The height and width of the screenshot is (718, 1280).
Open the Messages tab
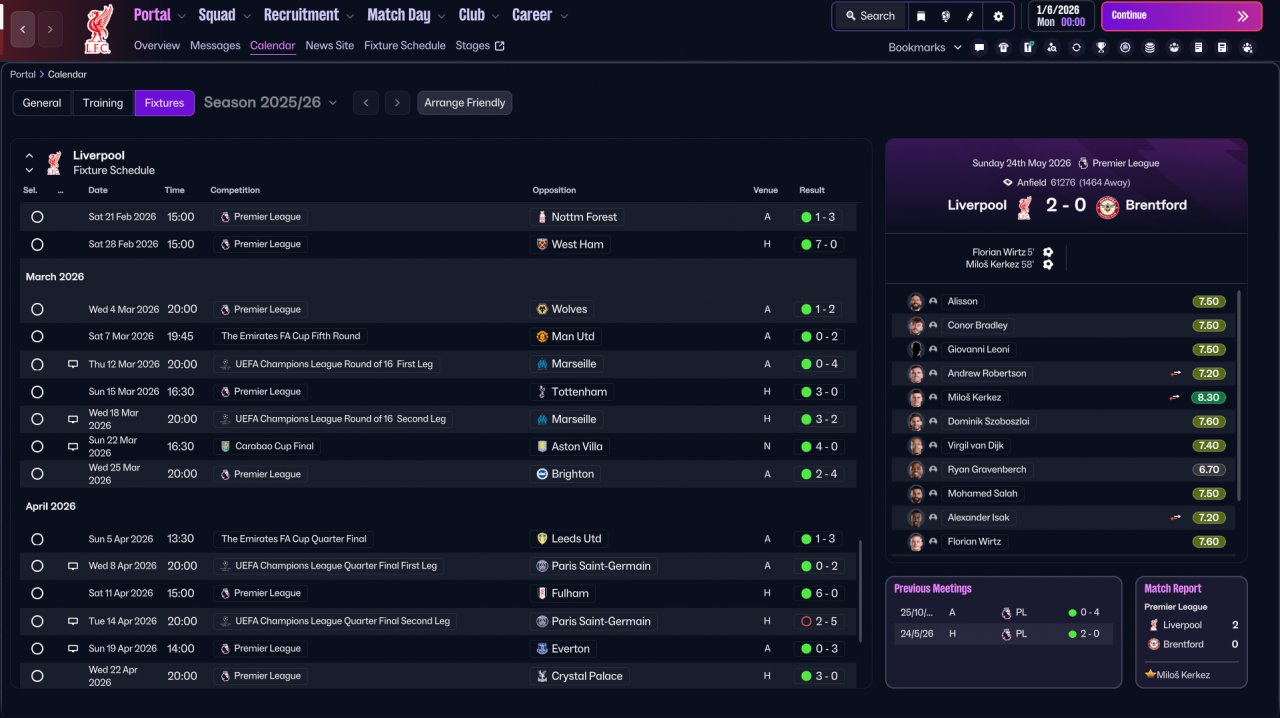215,46
